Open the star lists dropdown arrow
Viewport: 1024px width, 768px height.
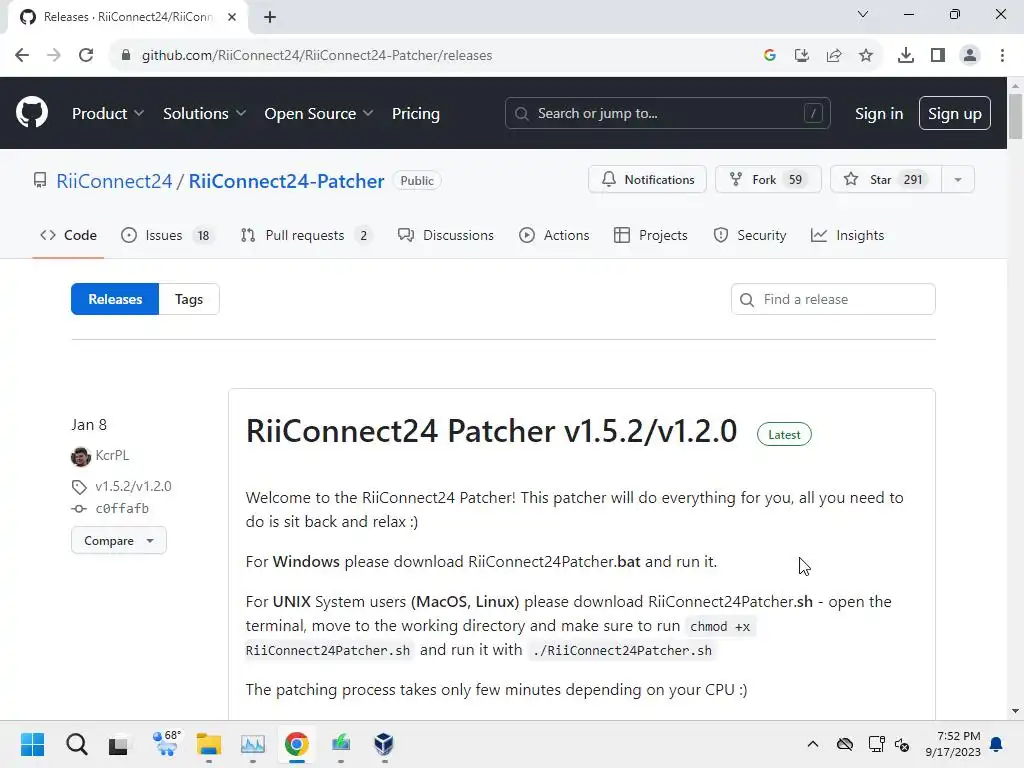click(x=958, y=180)
